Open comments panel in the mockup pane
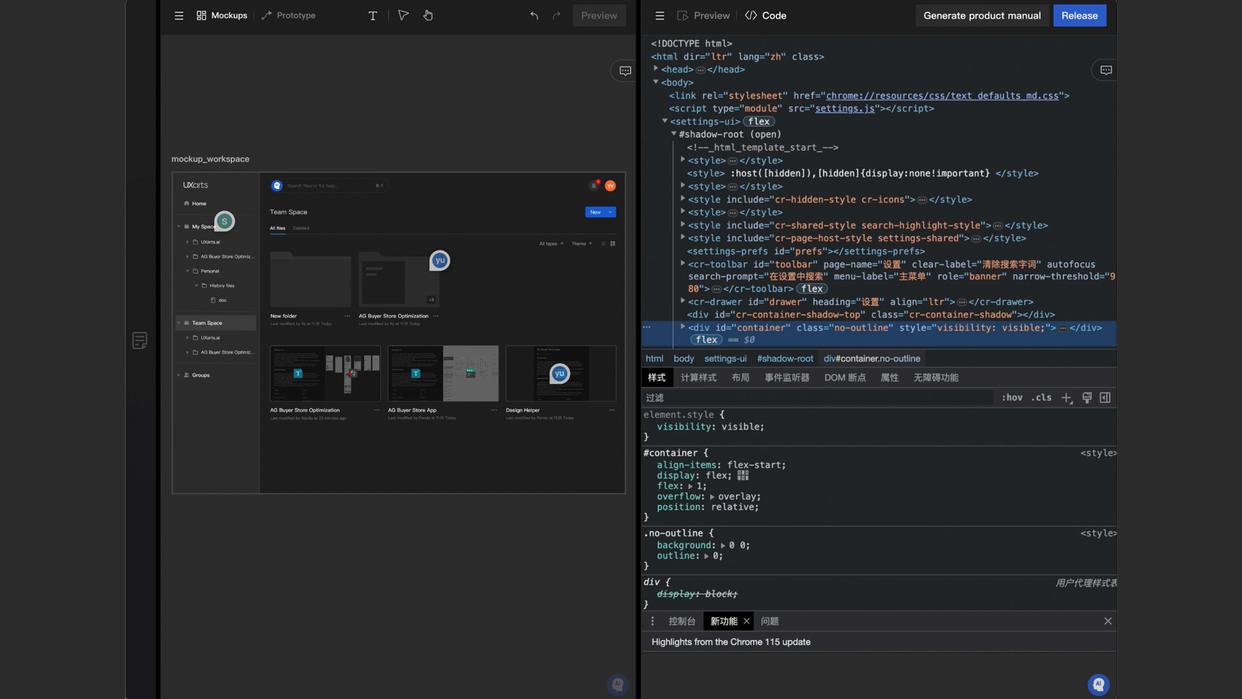This screenshot has width=1242, height=699. click(x=625, y=70)
